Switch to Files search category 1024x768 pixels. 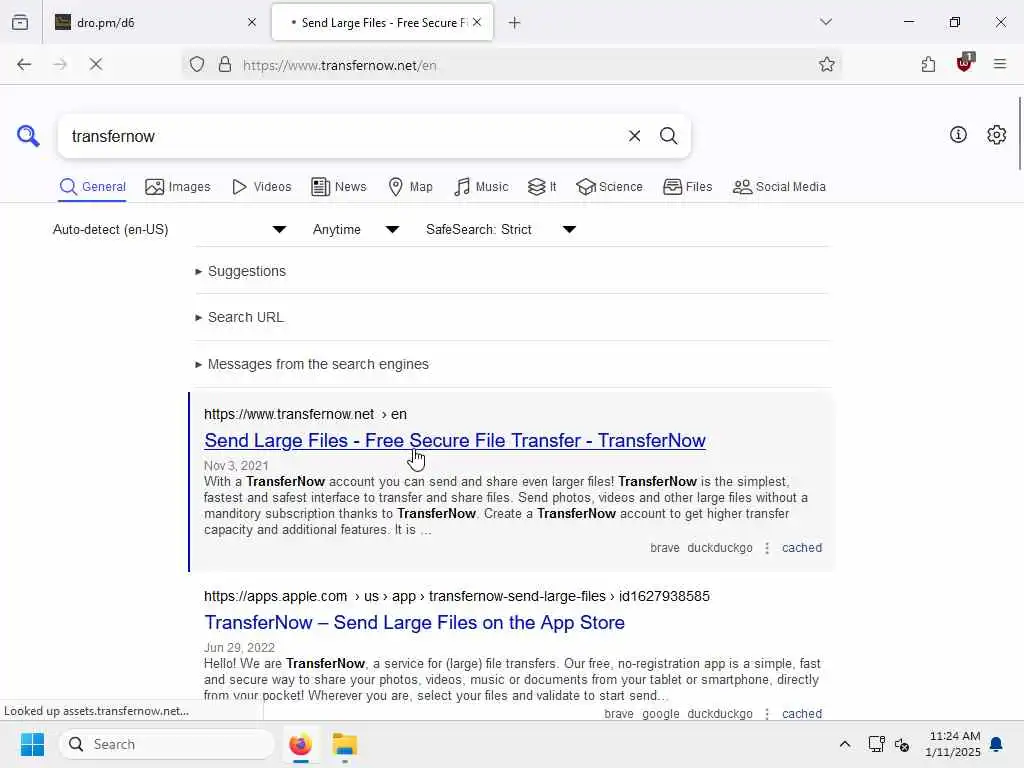pyautogui.click(x=688, y=187)
